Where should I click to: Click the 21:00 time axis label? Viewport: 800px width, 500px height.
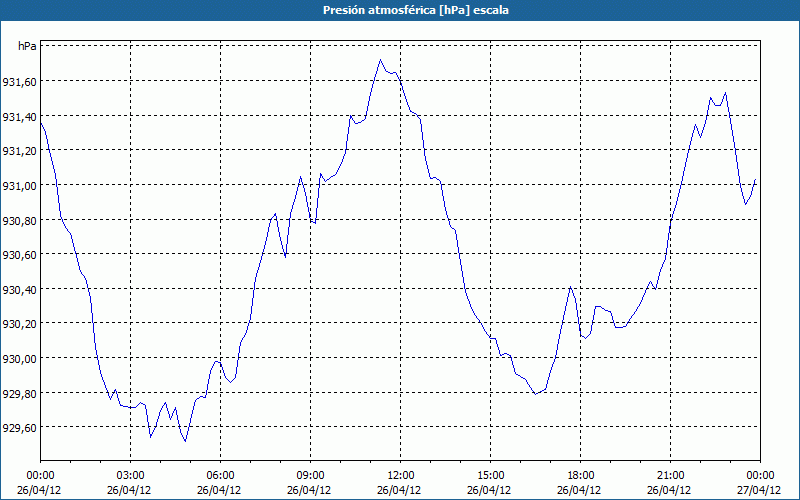(670, 476)
